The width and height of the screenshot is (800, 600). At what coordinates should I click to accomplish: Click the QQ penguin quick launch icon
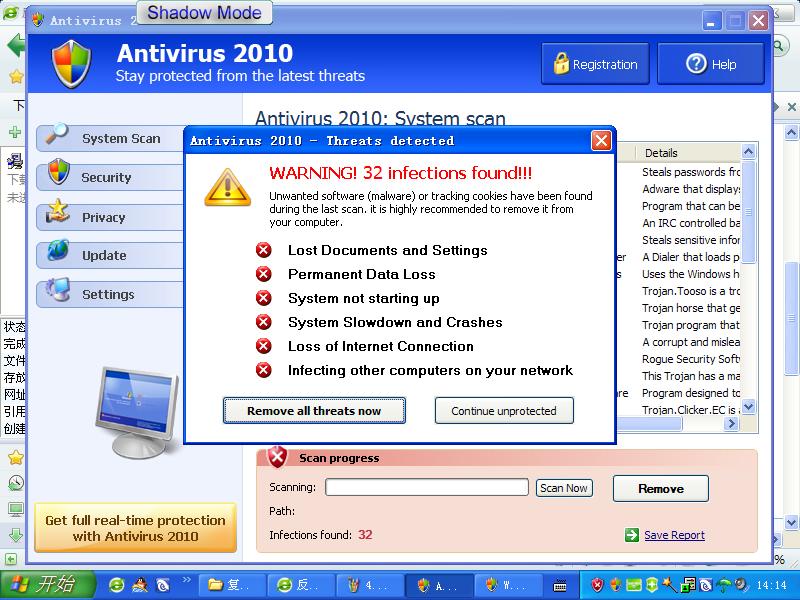(x=140, y=585)
